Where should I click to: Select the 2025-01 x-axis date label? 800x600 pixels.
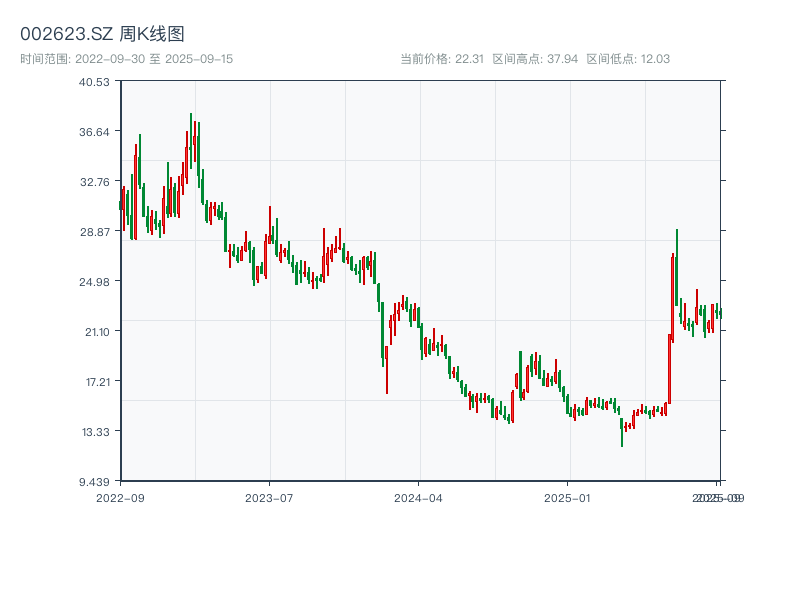(569, 497)
